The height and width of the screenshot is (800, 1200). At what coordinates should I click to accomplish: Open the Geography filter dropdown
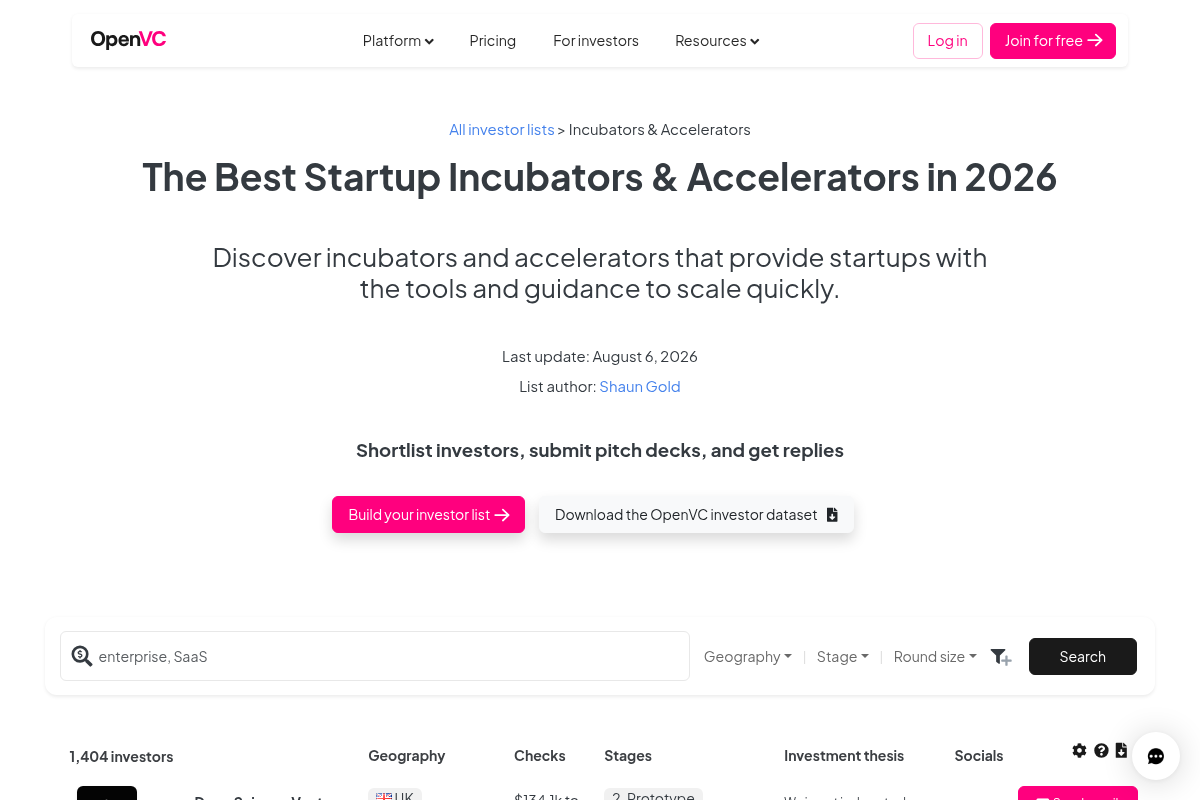pyautogui.click(x=748, y=657)
